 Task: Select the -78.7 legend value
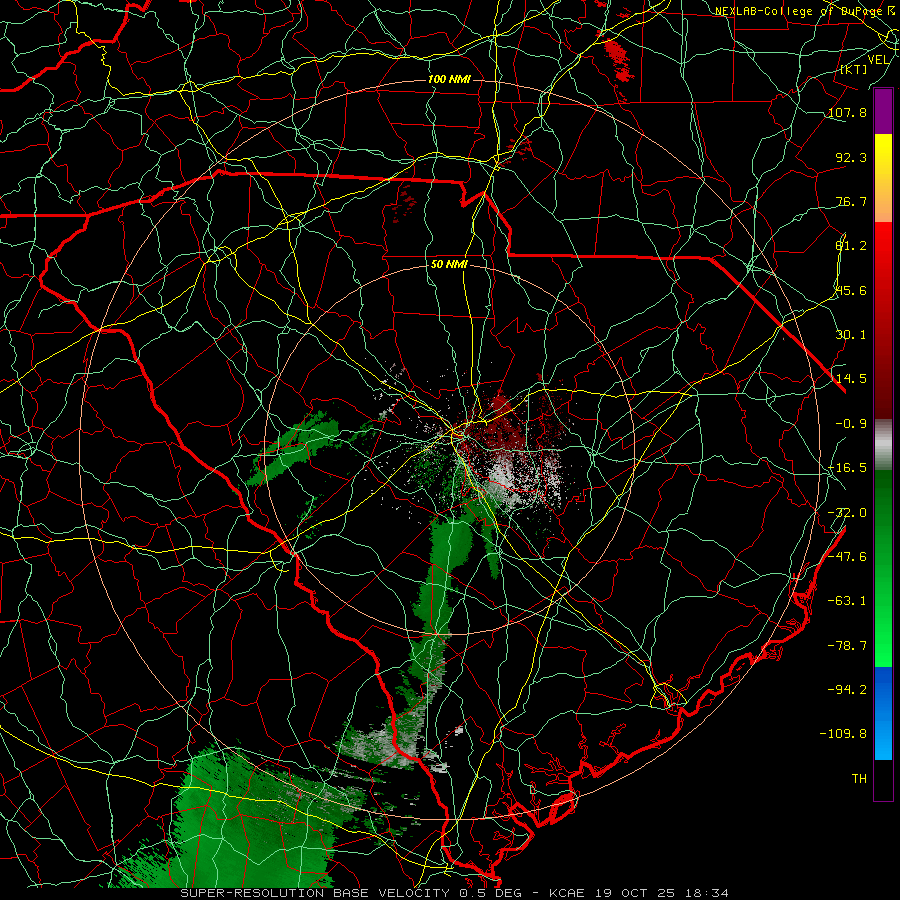(847, 646)
